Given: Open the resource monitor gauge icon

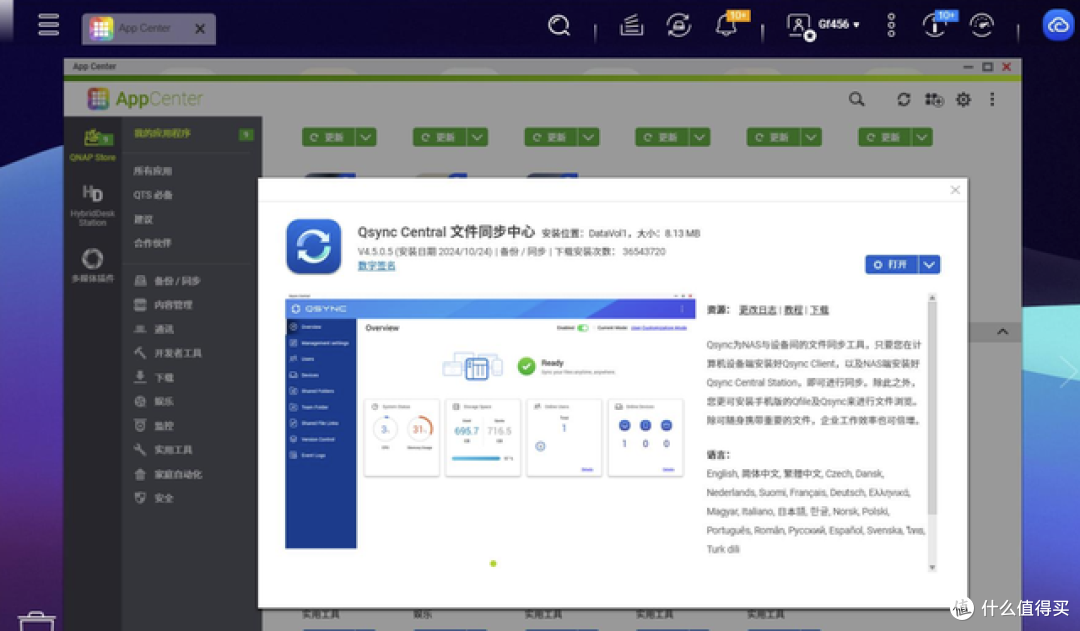Looking at the screenshot, I should coord(982,26).
